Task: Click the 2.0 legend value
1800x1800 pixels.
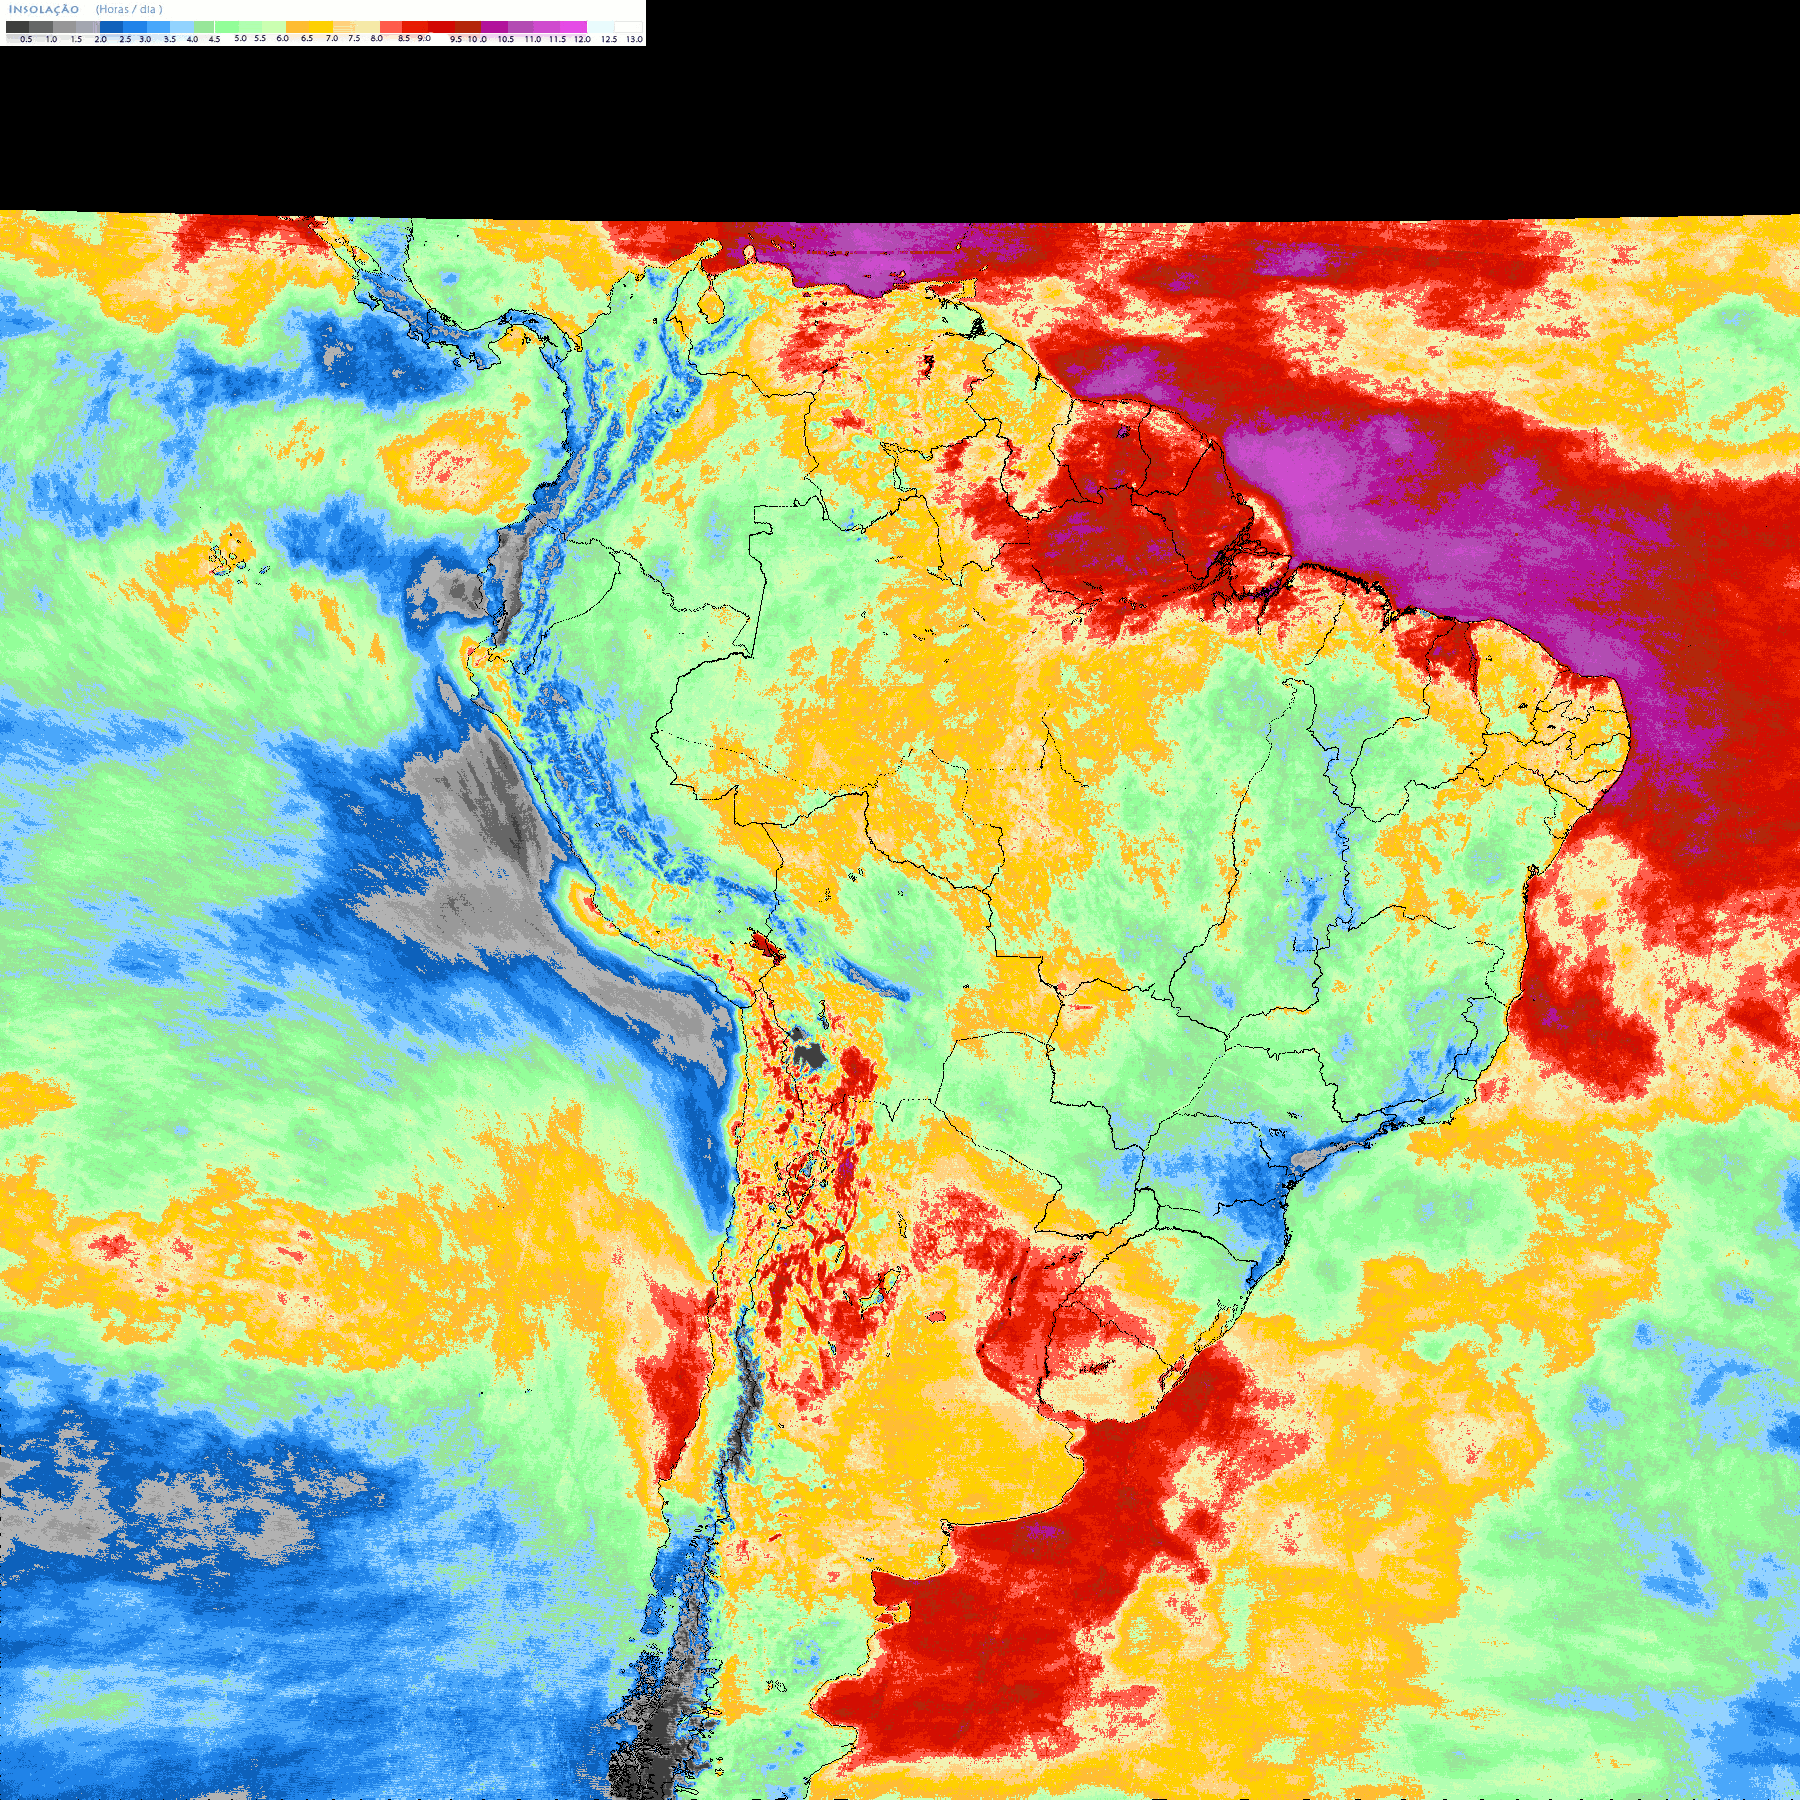Action: (101, 39)
